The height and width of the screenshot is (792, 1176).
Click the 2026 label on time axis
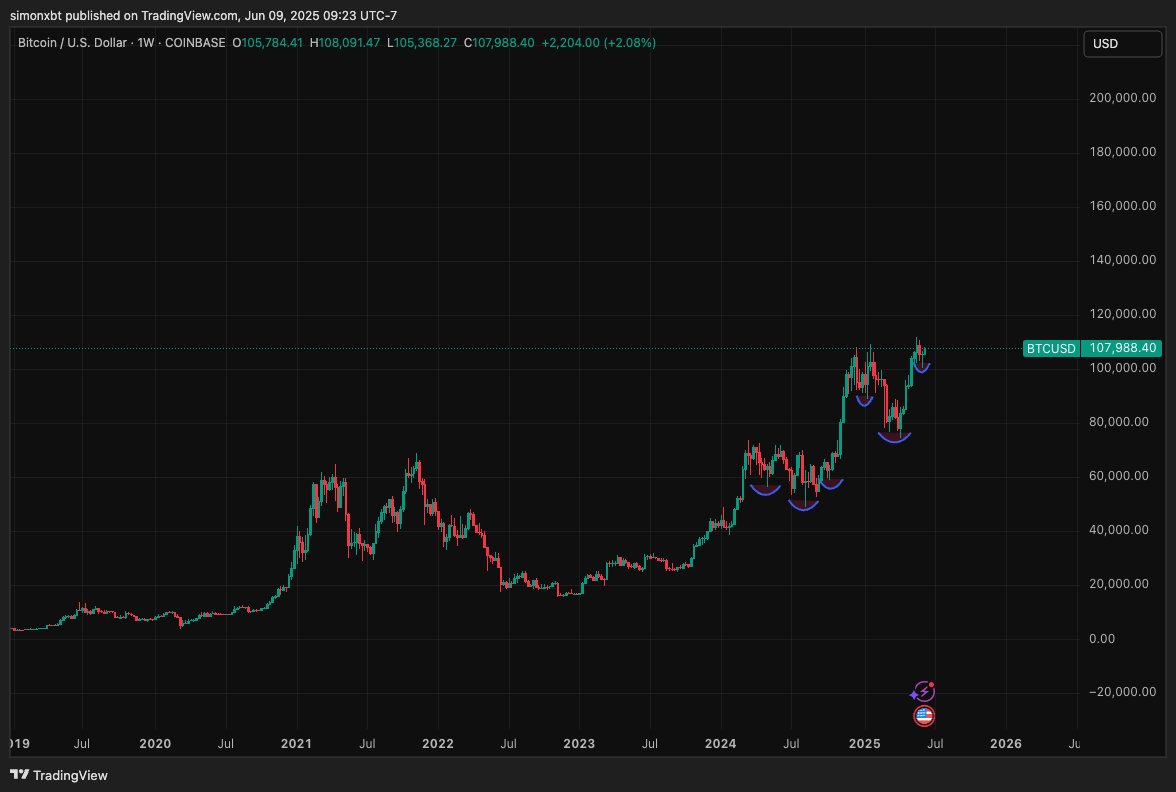(x=1006, y=744)
